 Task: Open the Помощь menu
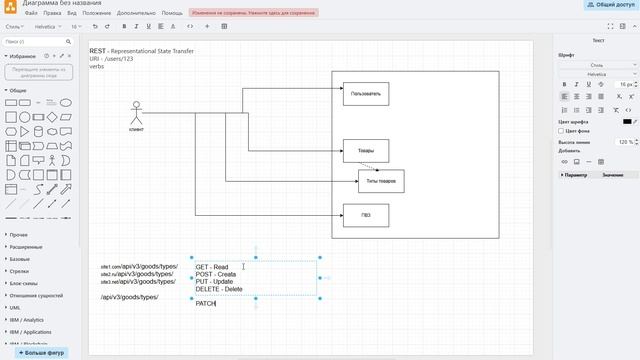click(172, 13)
